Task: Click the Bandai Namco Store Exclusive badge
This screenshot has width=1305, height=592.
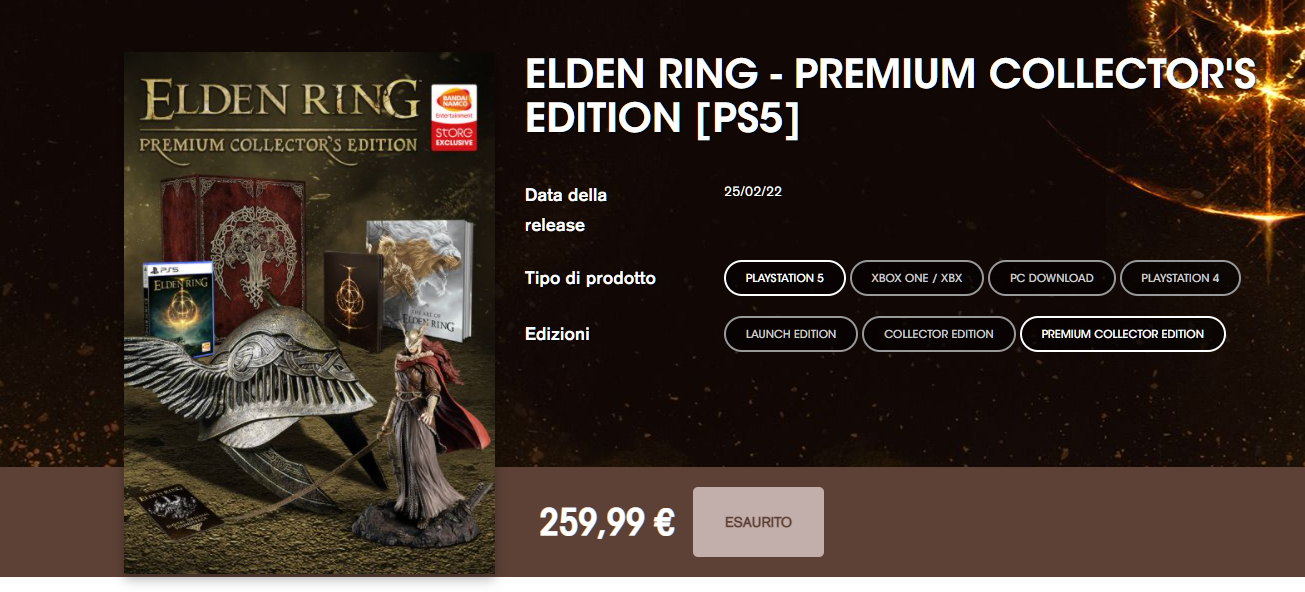Action: [x=453, y=117]
